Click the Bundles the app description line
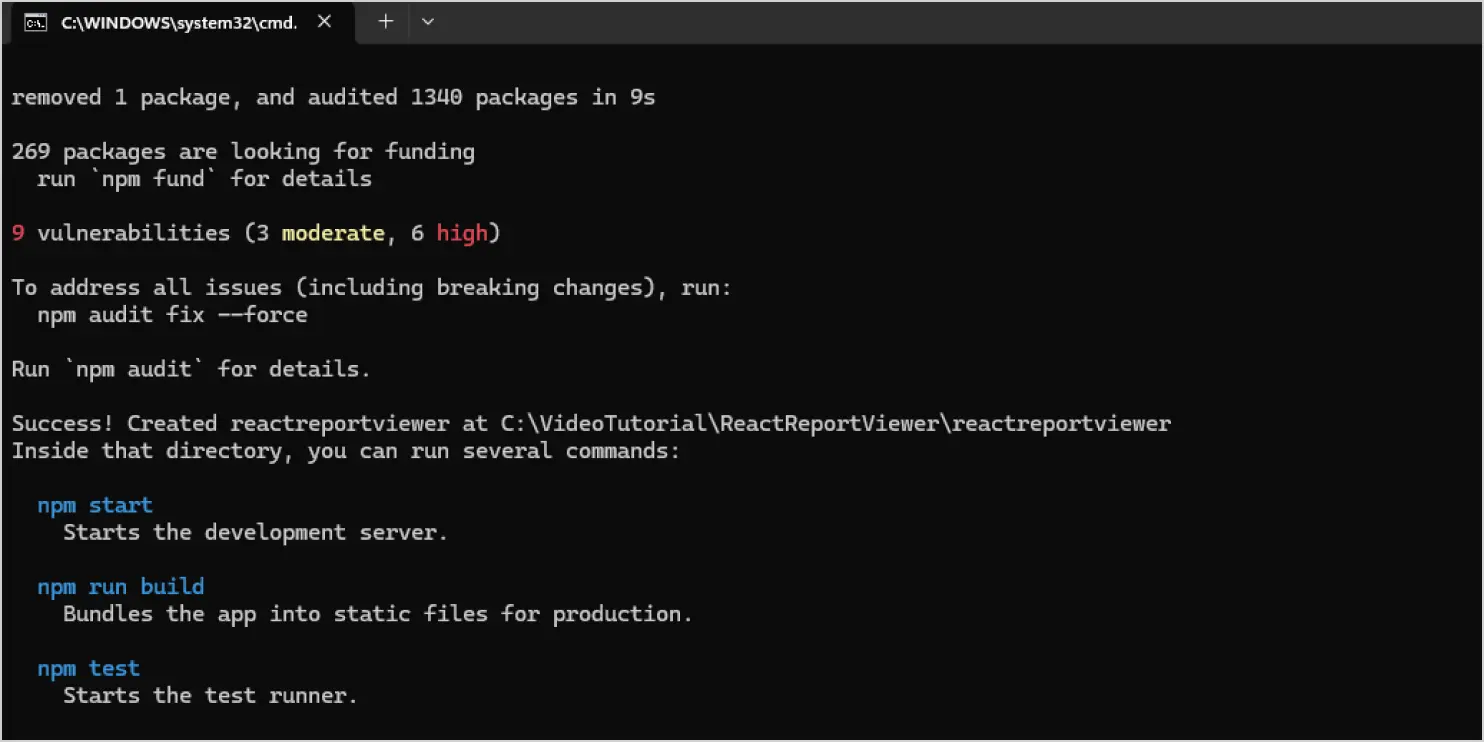This screenshot has width=1484, height=742. tap(377, 613)
